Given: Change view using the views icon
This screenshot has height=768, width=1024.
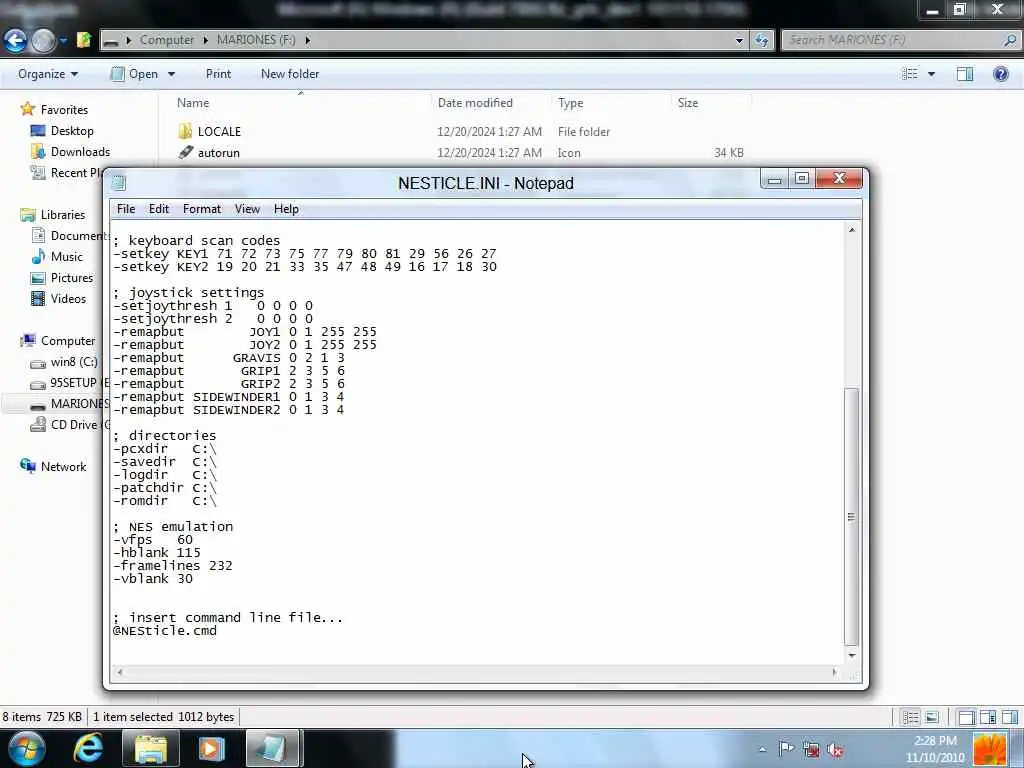Looking at the screenshot, I should tap(910, 74).
